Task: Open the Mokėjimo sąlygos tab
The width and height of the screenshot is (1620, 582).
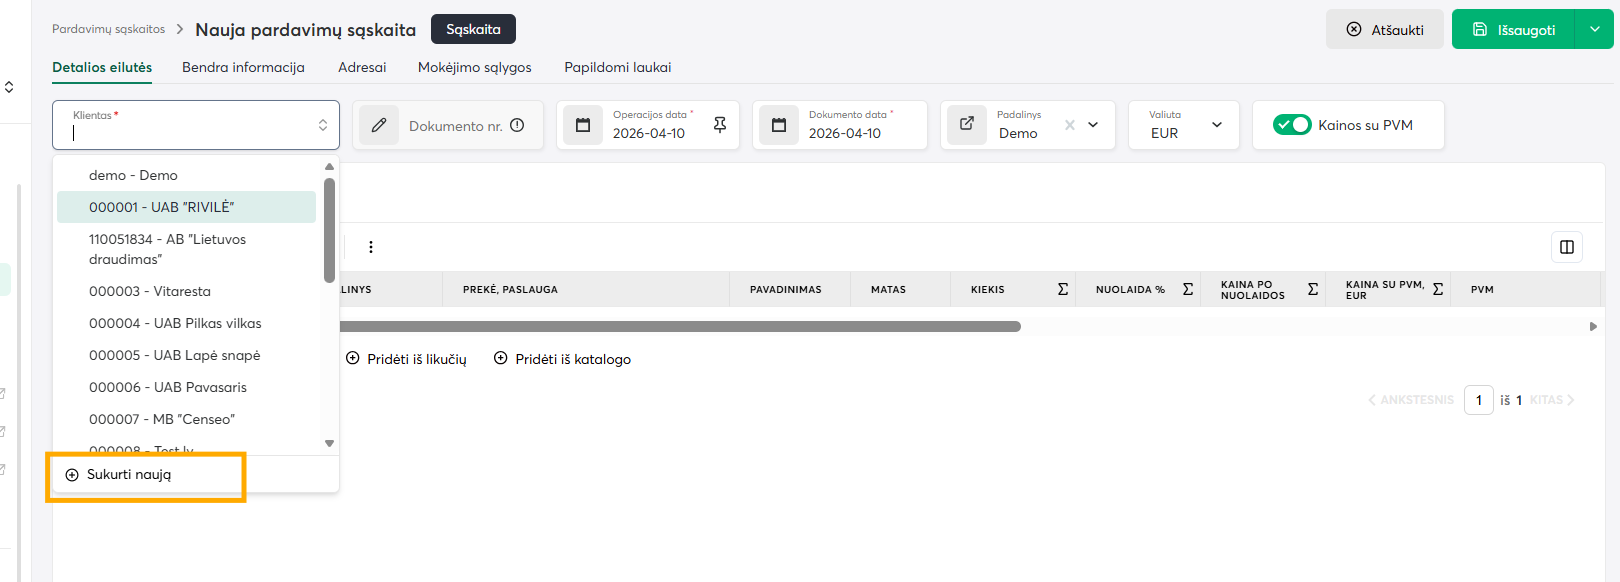Action: coord(474,67)
